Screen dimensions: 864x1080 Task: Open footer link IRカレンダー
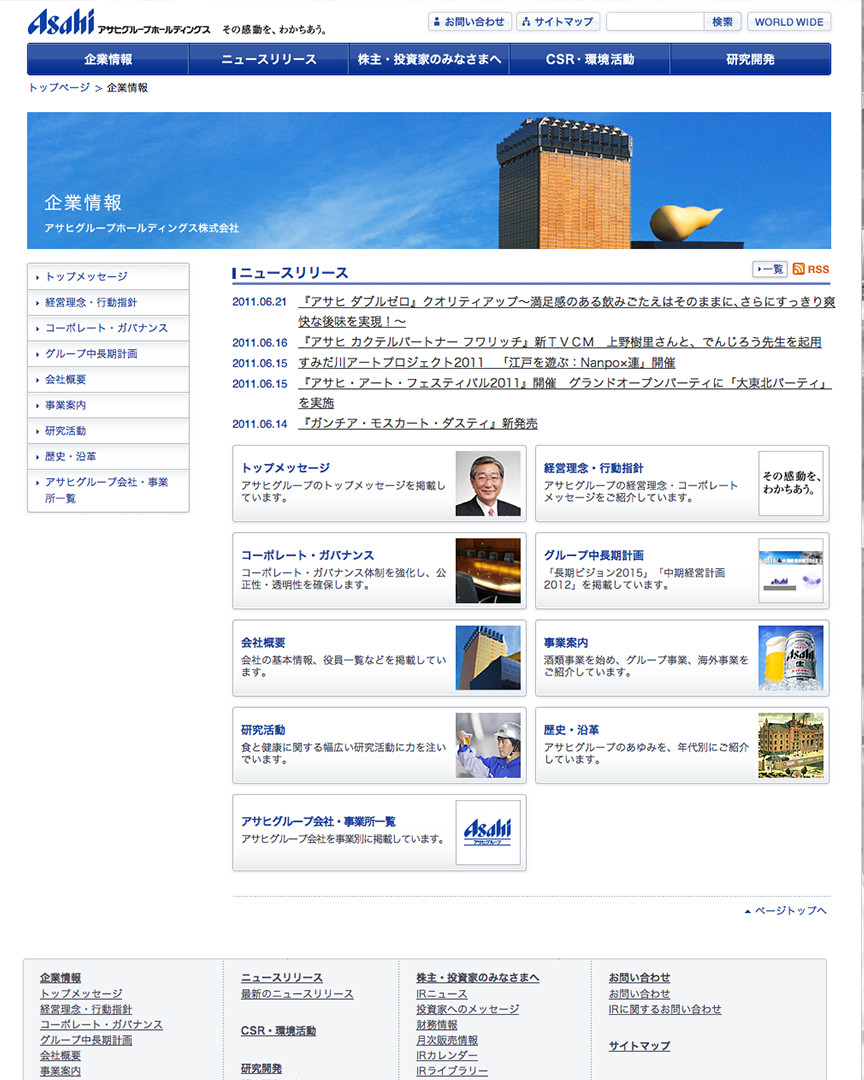click(x=446, y=1056)
